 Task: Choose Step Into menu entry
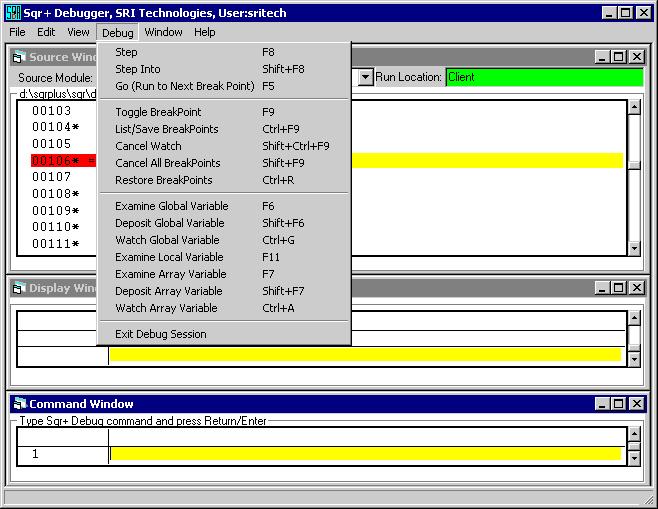point(138,69)
